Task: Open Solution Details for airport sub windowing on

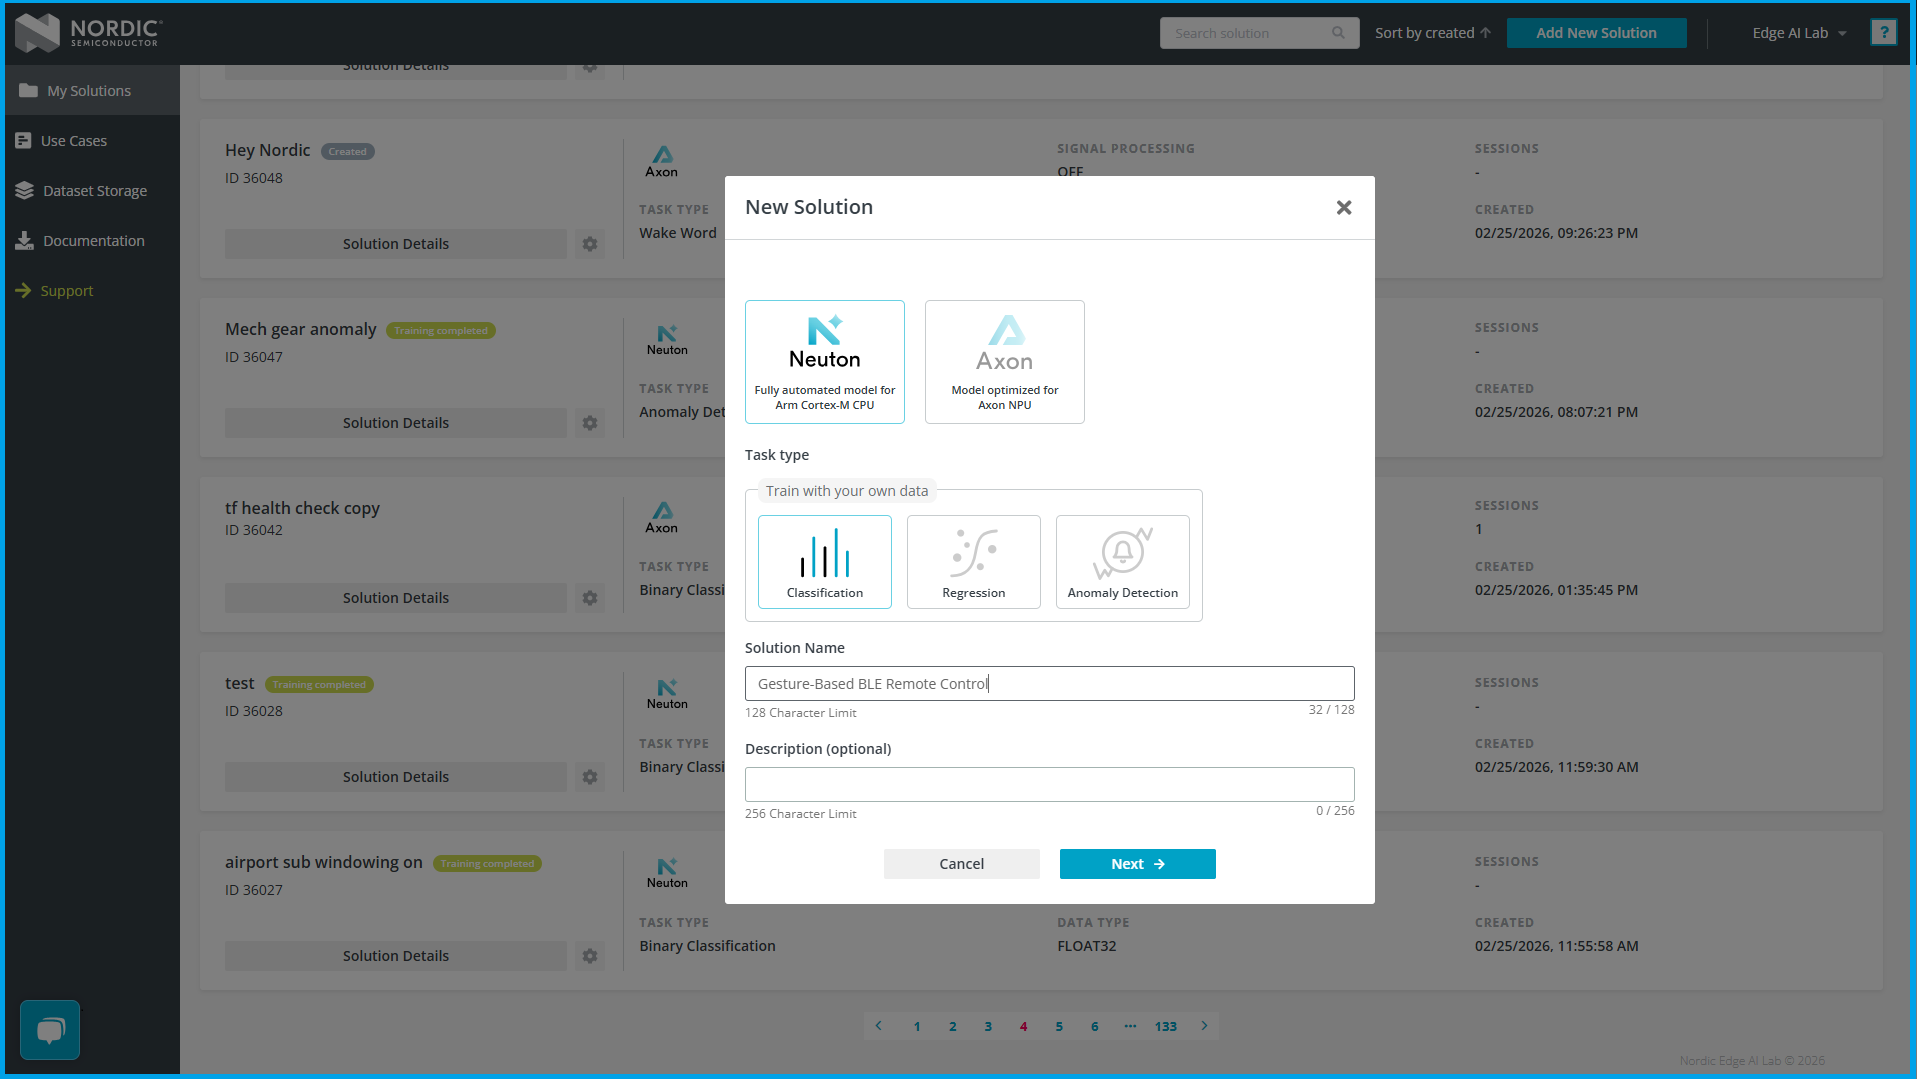Action: (x=396, y=956)
